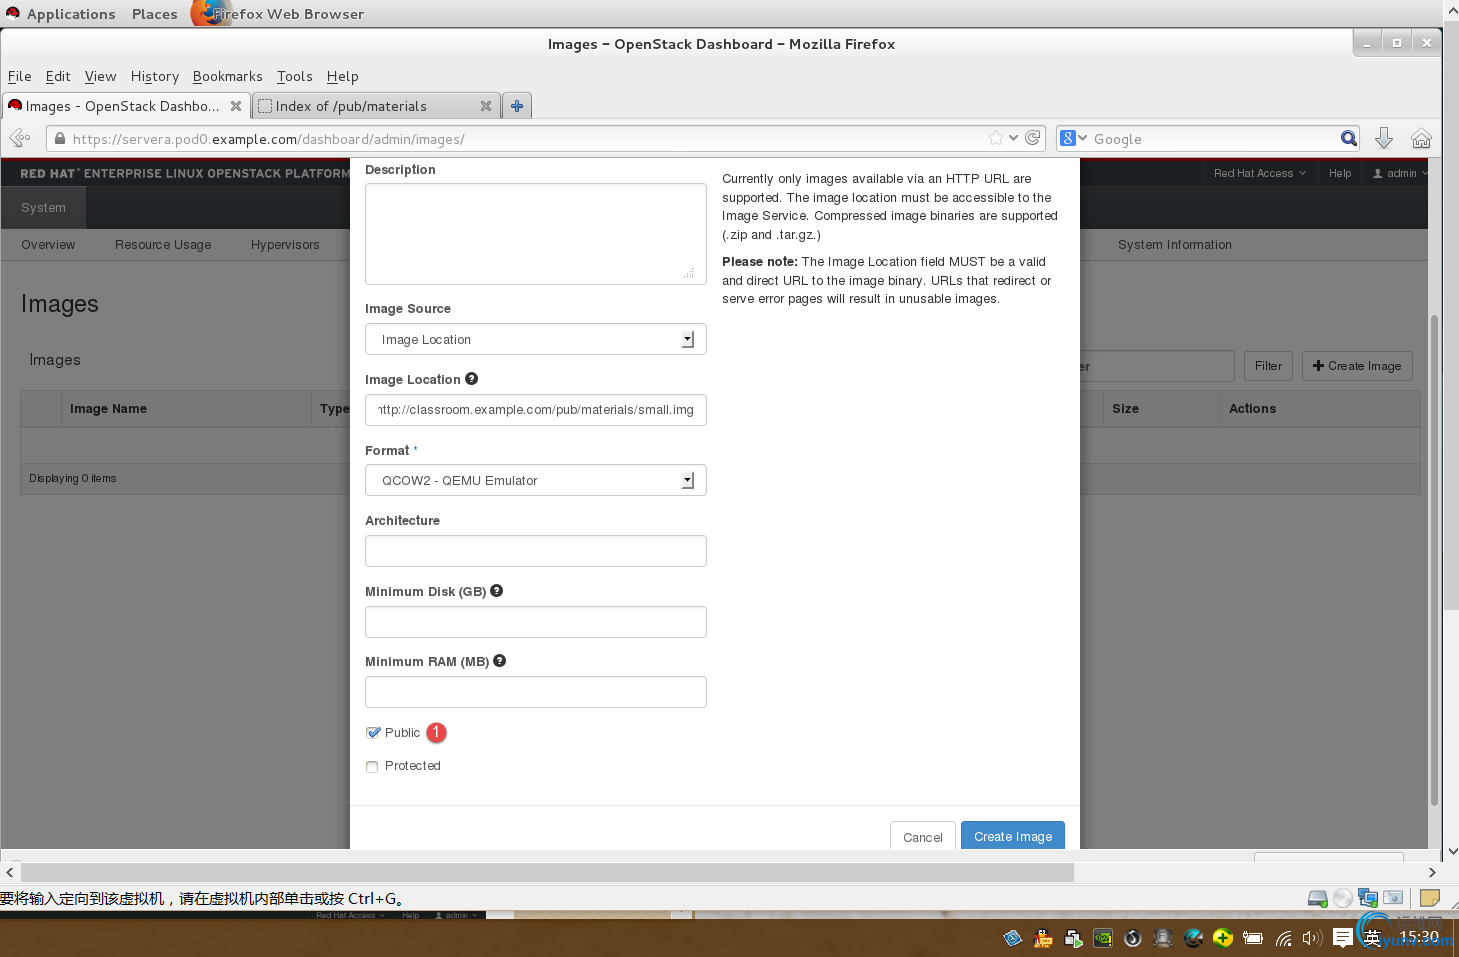1459x957 pixels.
Task: Open the Google search engine selector
Action: click(x=1074, y=138)
